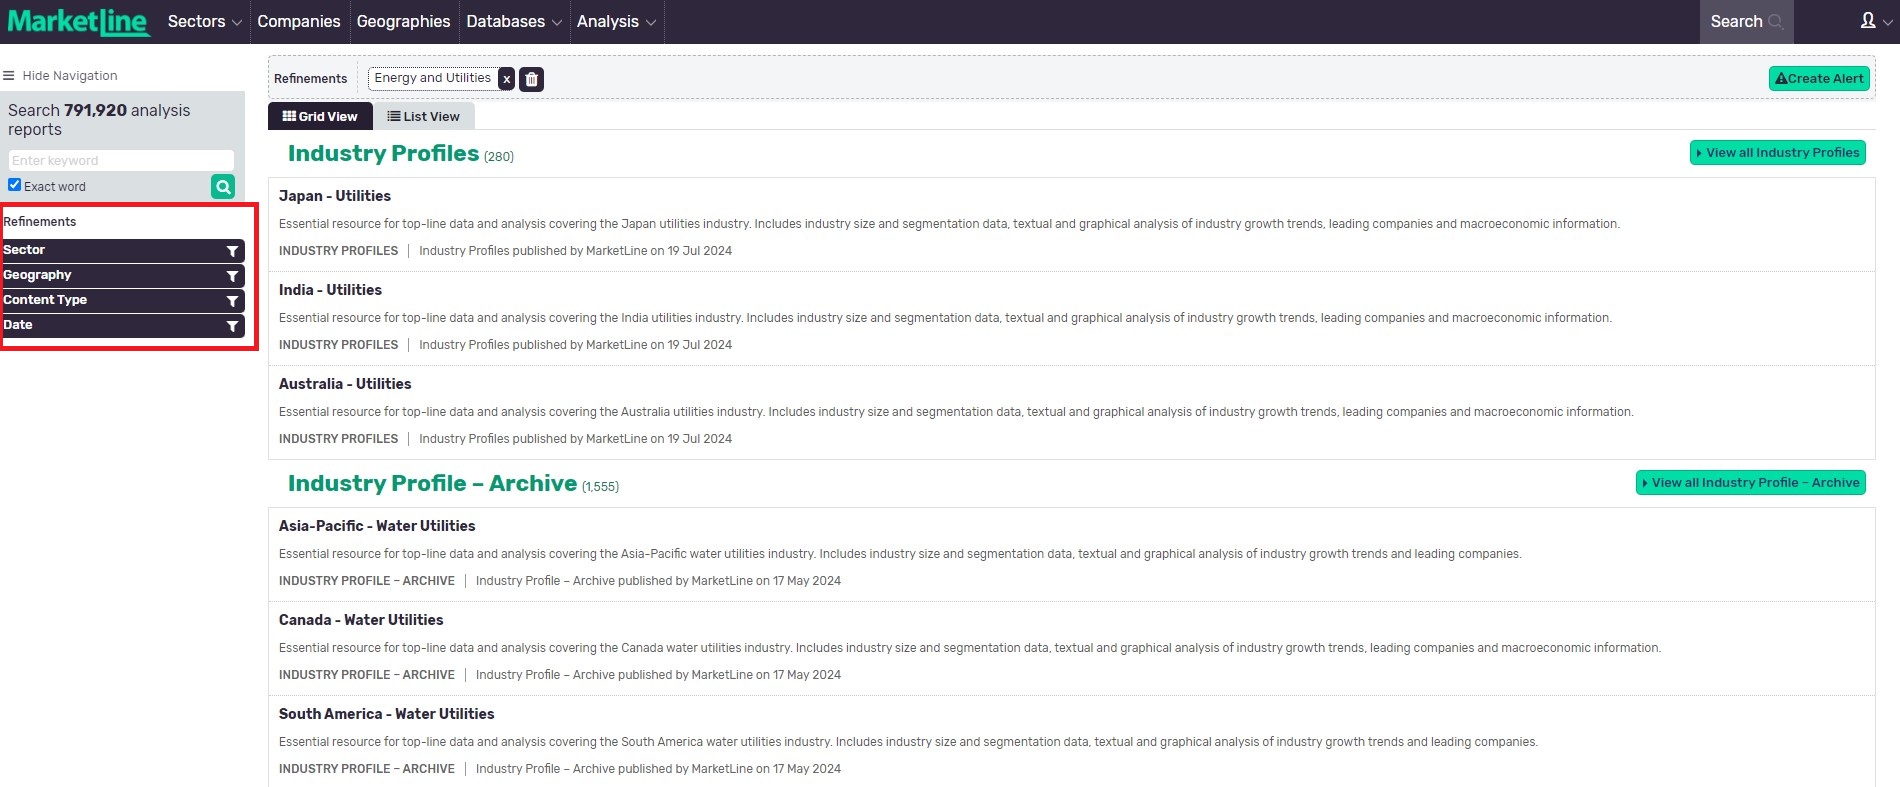Click the Create Alert button
Screen dimensions: 1900x787
pyautogui.click(x=1818, y=79)
